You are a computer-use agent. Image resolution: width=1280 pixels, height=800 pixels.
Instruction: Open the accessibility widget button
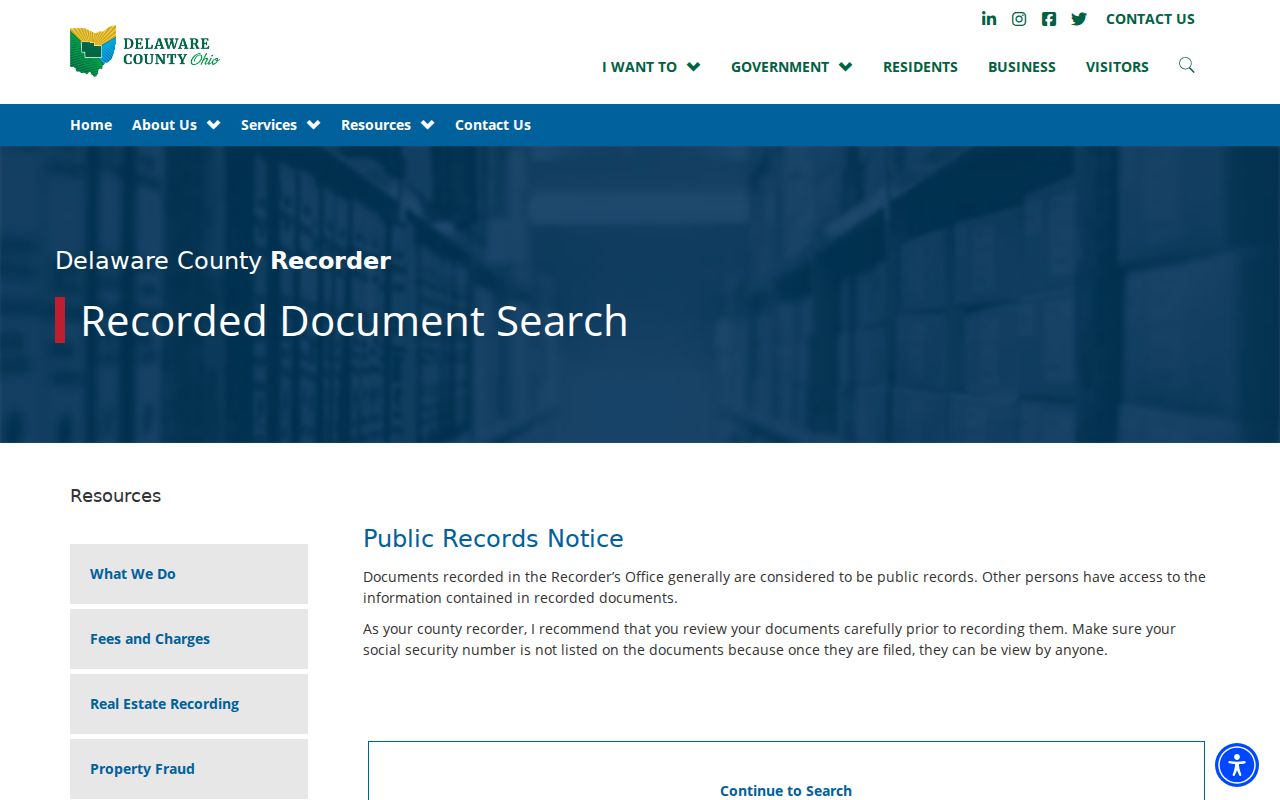(1237, 765)
